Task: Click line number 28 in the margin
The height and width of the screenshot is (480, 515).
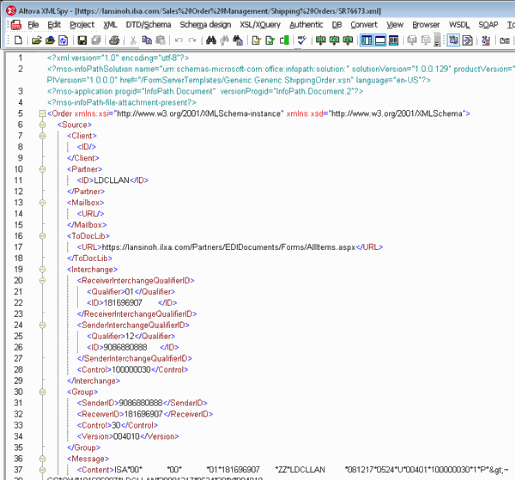Action: (18, 370)
